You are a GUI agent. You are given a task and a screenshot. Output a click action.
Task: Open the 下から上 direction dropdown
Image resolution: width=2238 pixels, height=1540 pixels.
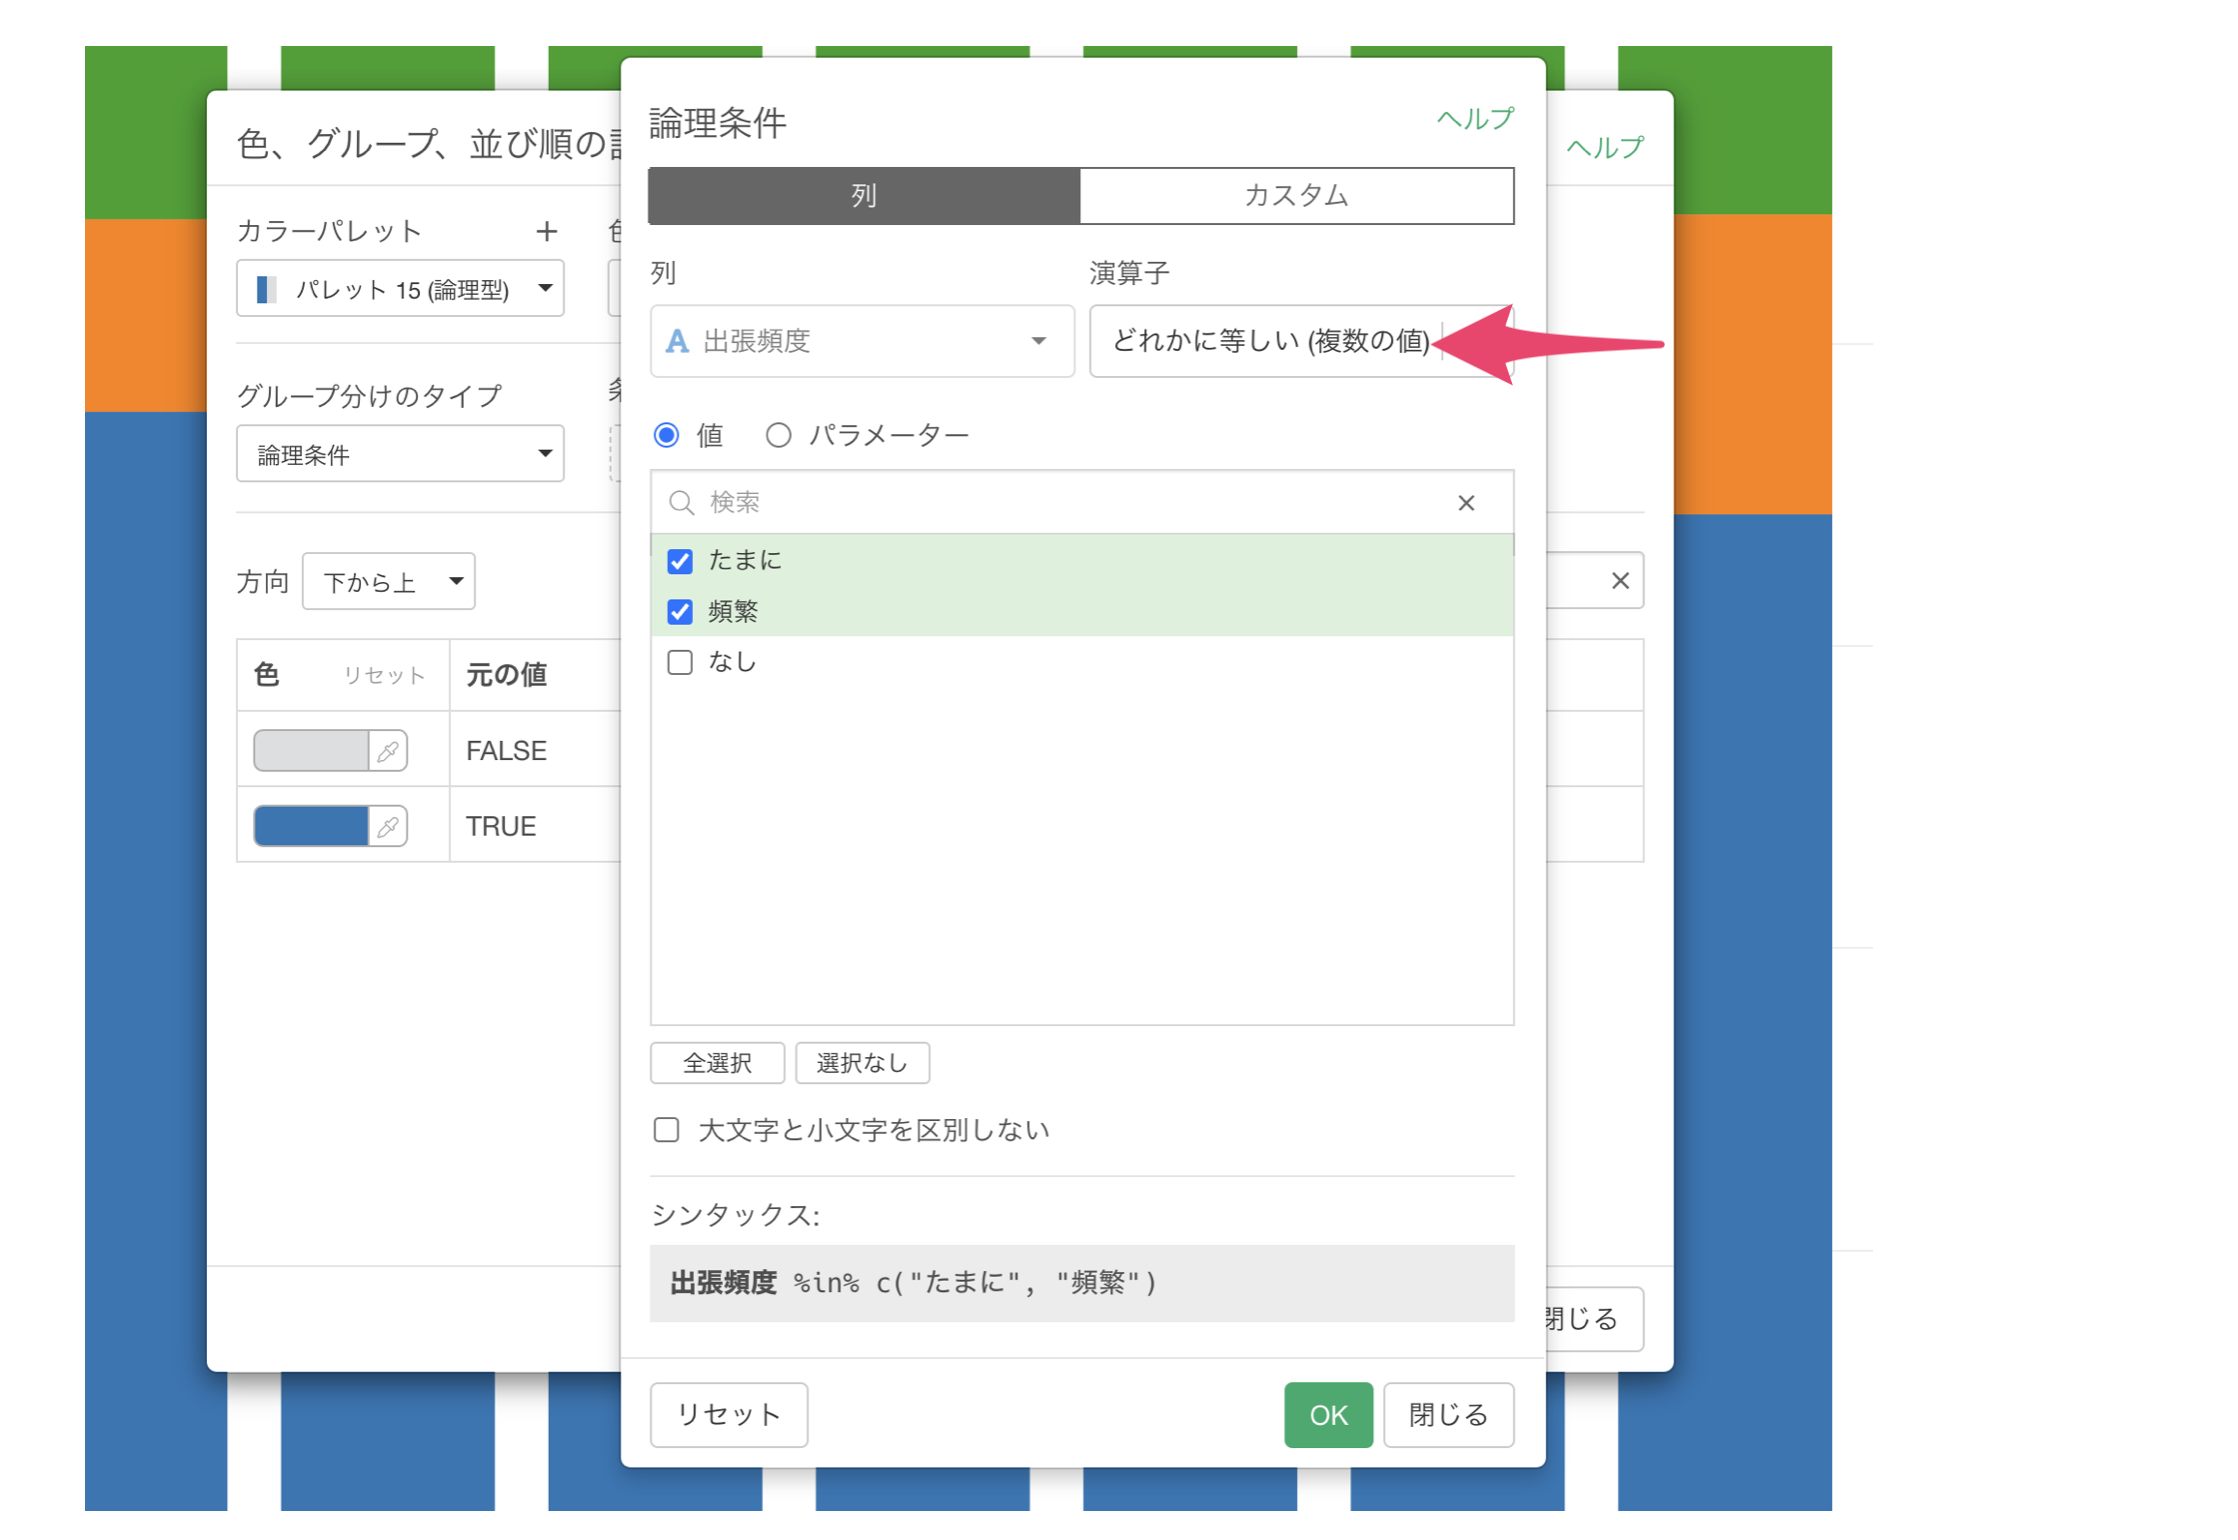(x=388, y=582)
